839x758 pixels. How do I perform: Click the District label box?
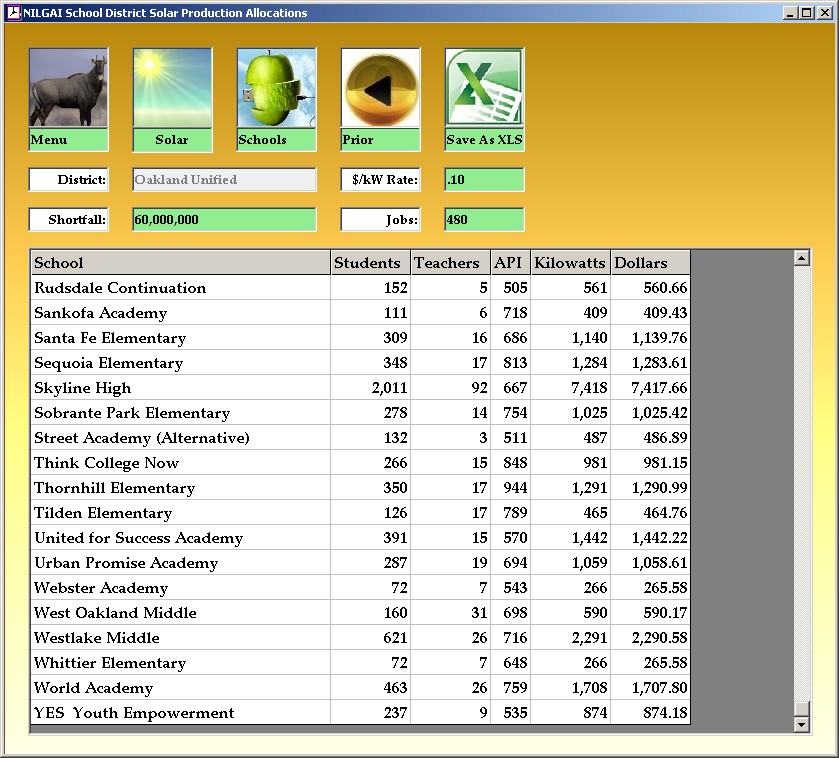[68, 180]
